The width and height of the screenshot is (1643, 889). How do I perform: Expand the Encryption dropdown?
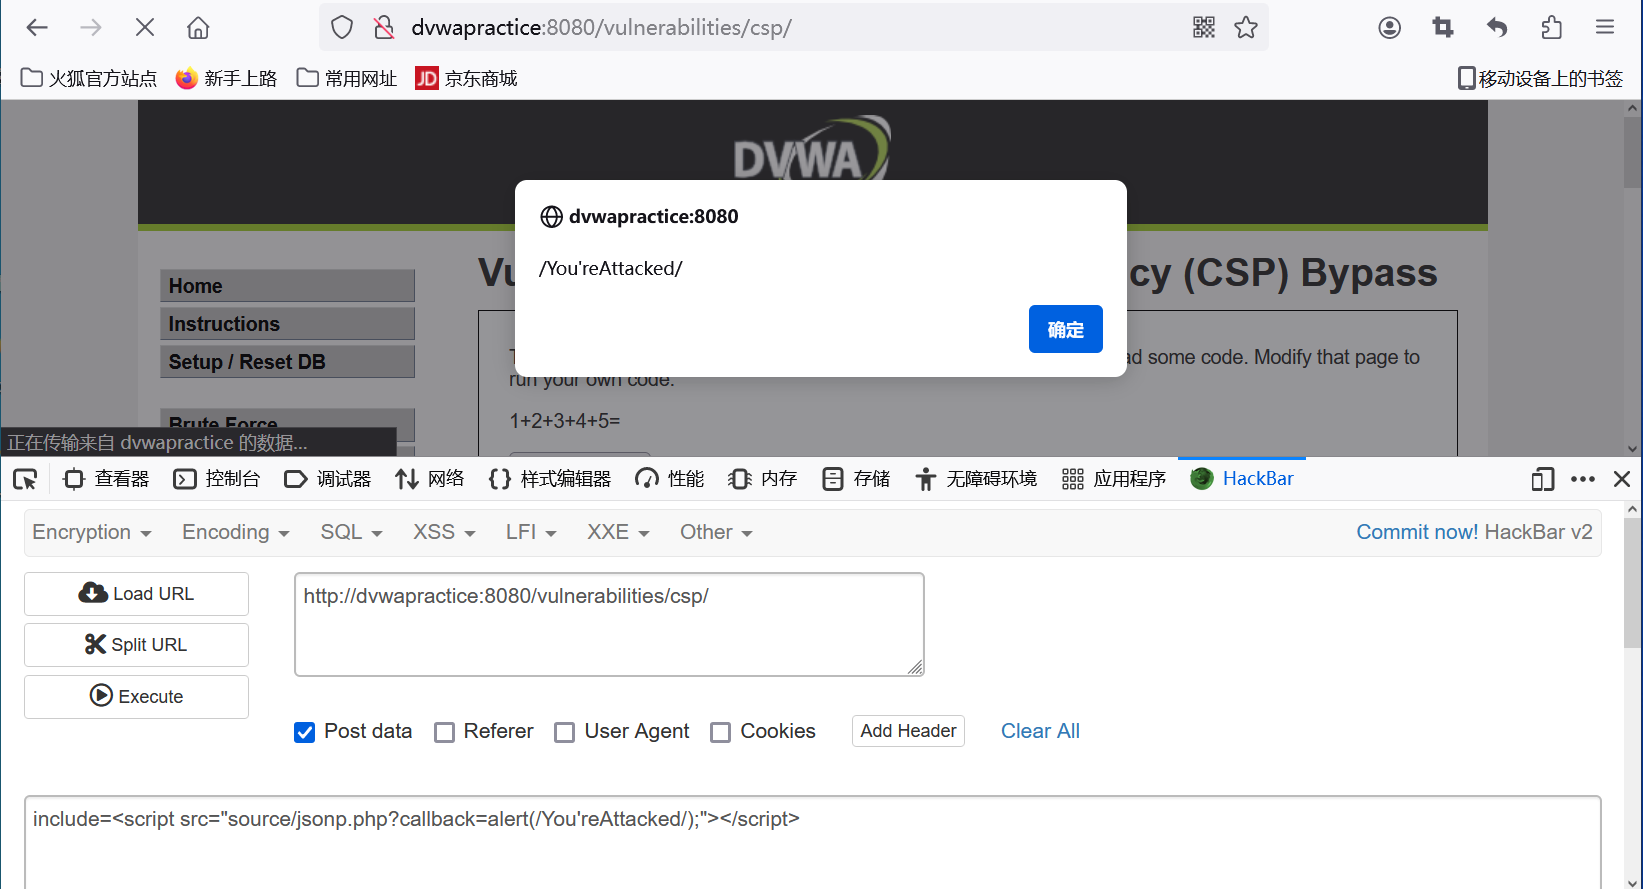91,533
